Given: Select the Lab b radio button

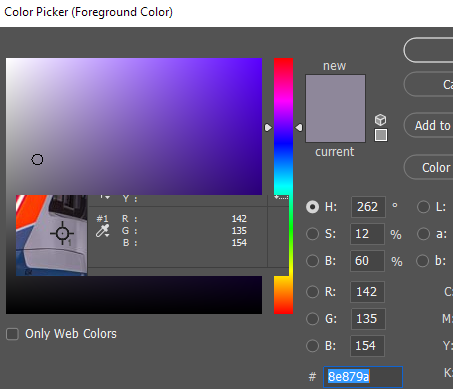Looking at the screenshot, I should (x=423, y=261).
